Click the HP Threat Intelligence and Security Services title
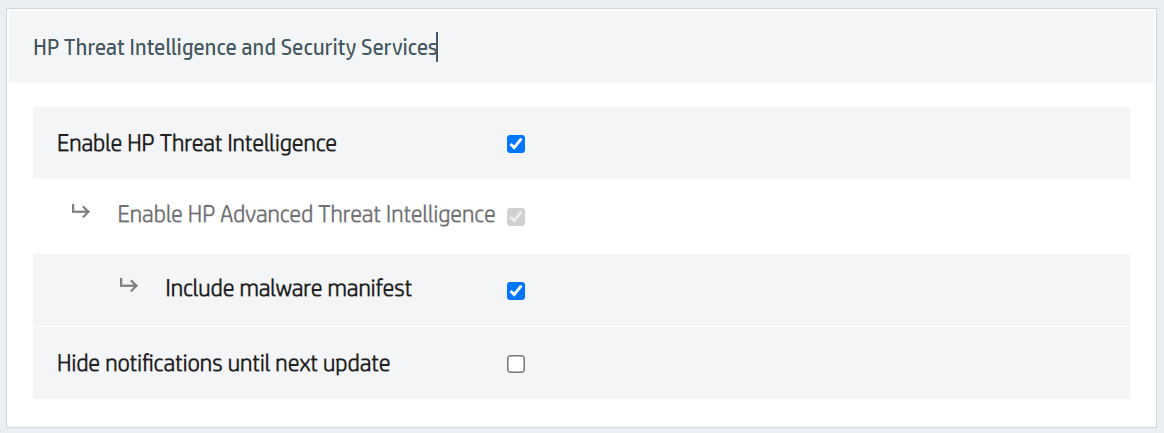1164x433 pixels. pos(234,48)
